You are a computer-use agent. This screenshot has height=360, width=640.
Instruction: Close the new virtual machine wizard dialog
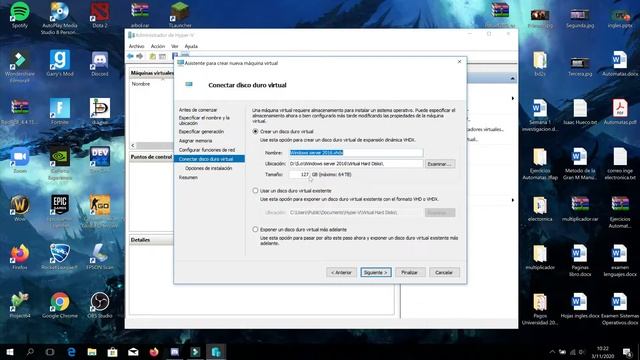[x=459, y=62]
